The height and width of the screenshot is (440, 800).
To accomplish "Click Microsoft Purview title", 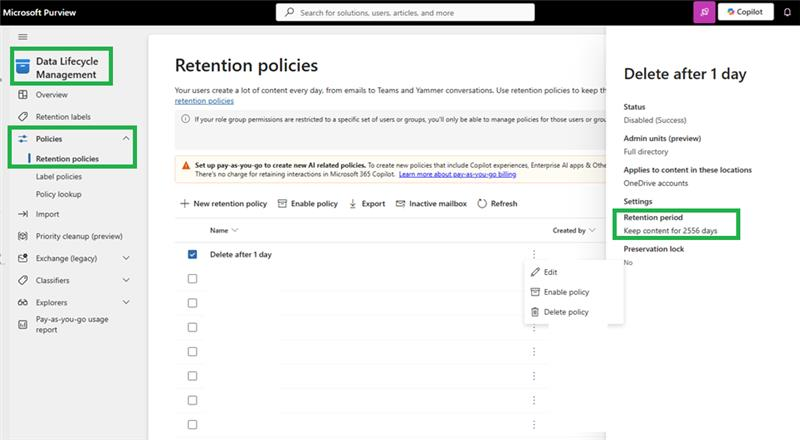I will (x=39, y=12).
